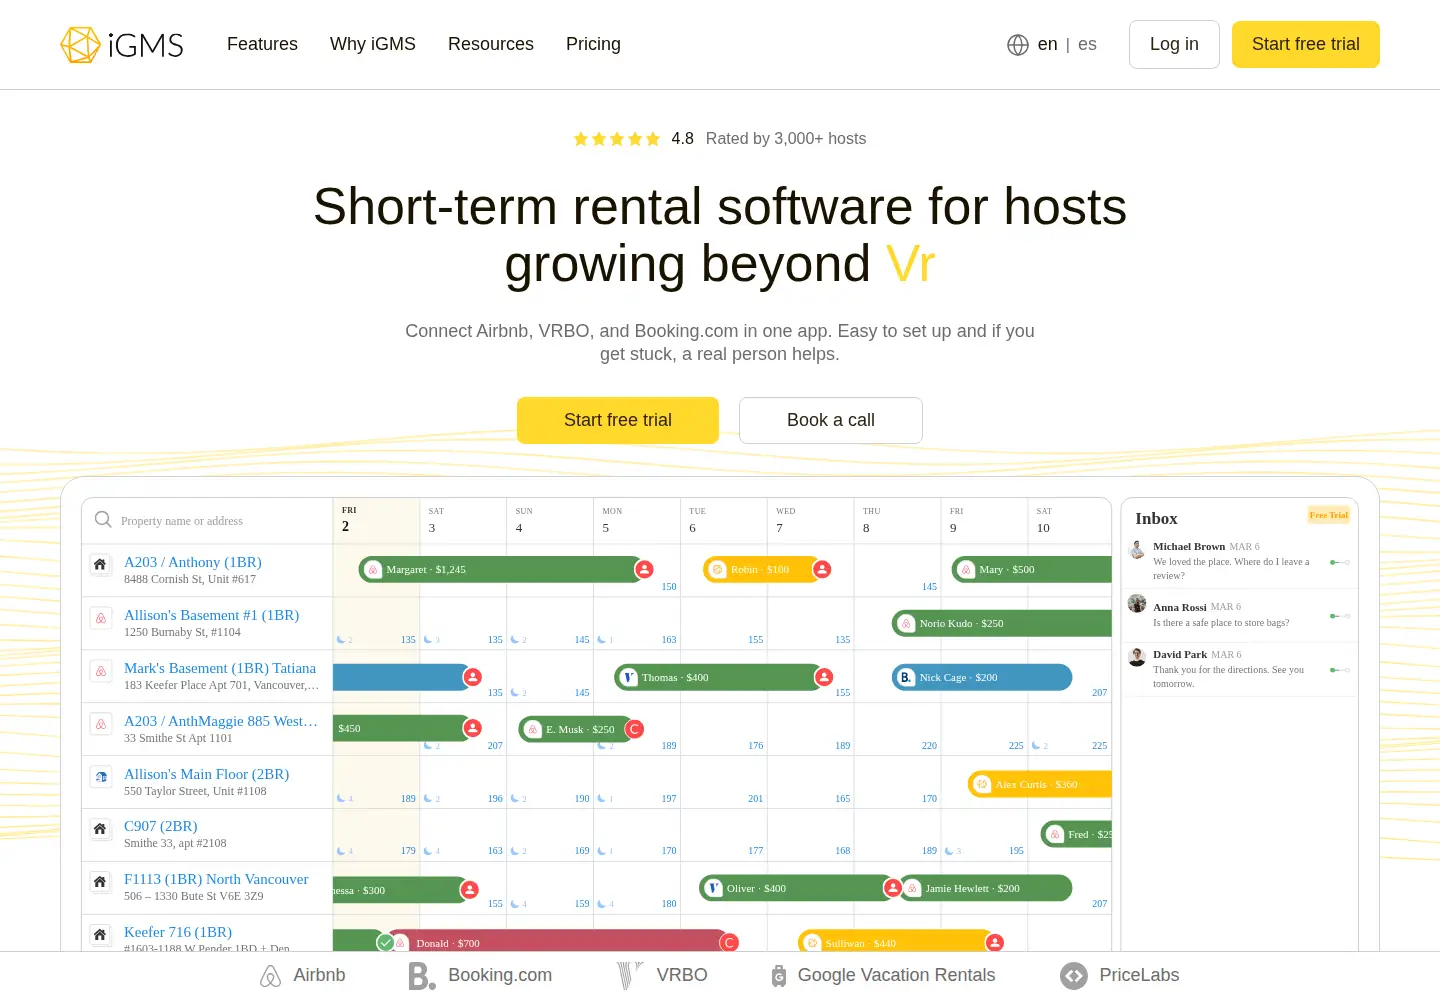Click the Airbnb logo in the footer

[x=270, y=976]
